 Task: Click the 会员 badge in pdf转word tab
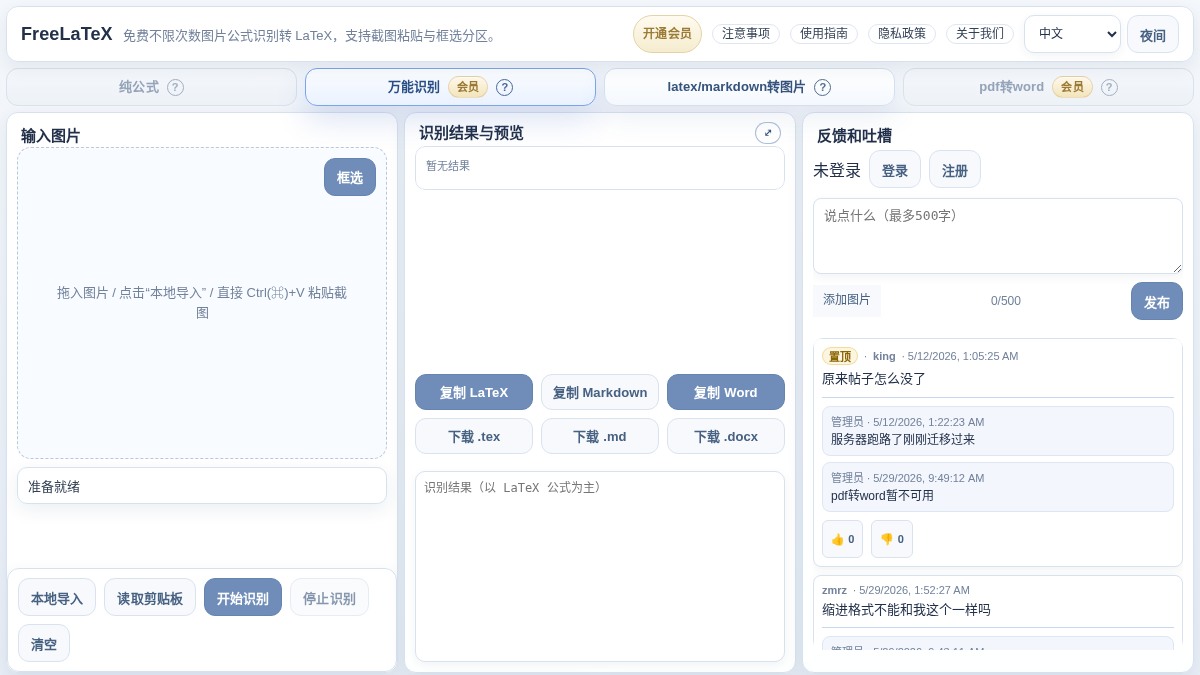click(1072, 87)
